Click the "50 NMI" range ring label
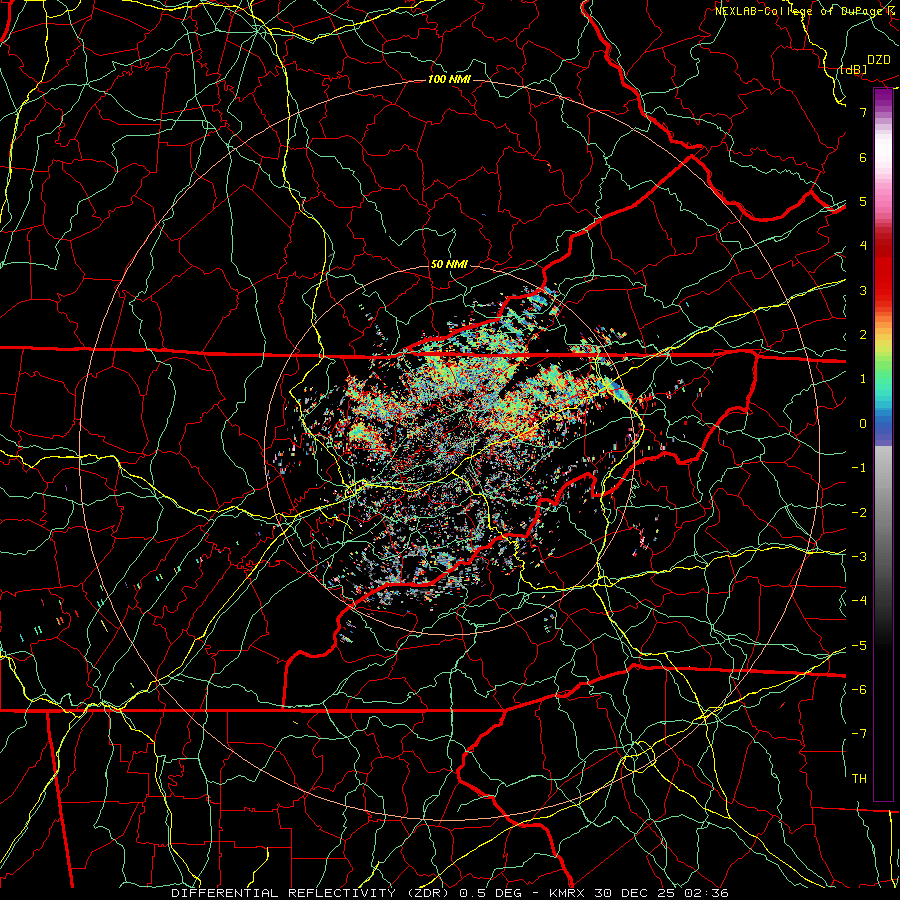 point(449,265)
